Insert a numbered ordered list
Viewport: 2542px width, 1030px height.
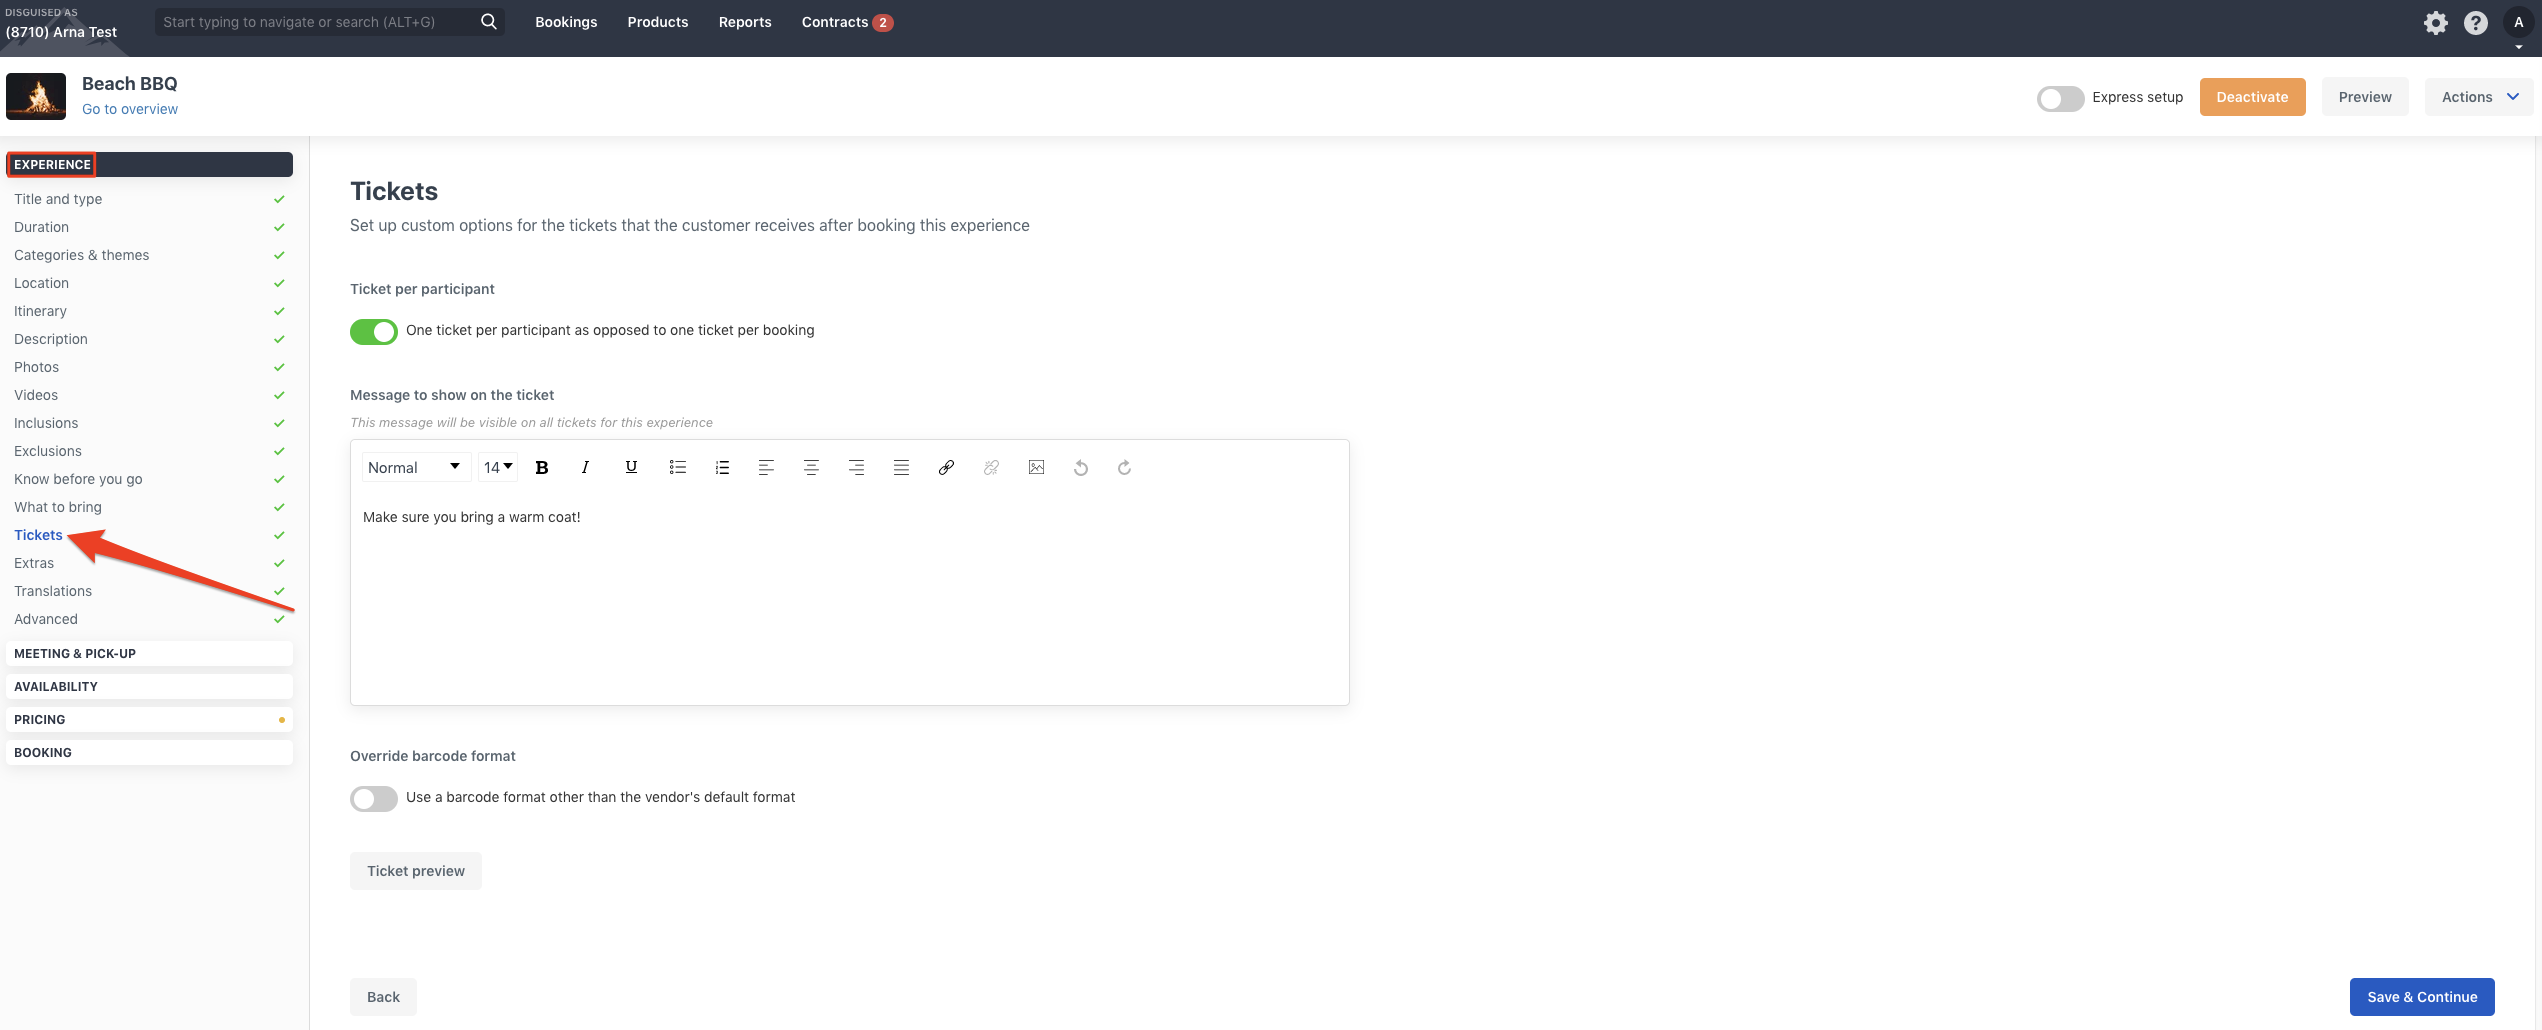[722, 467]
